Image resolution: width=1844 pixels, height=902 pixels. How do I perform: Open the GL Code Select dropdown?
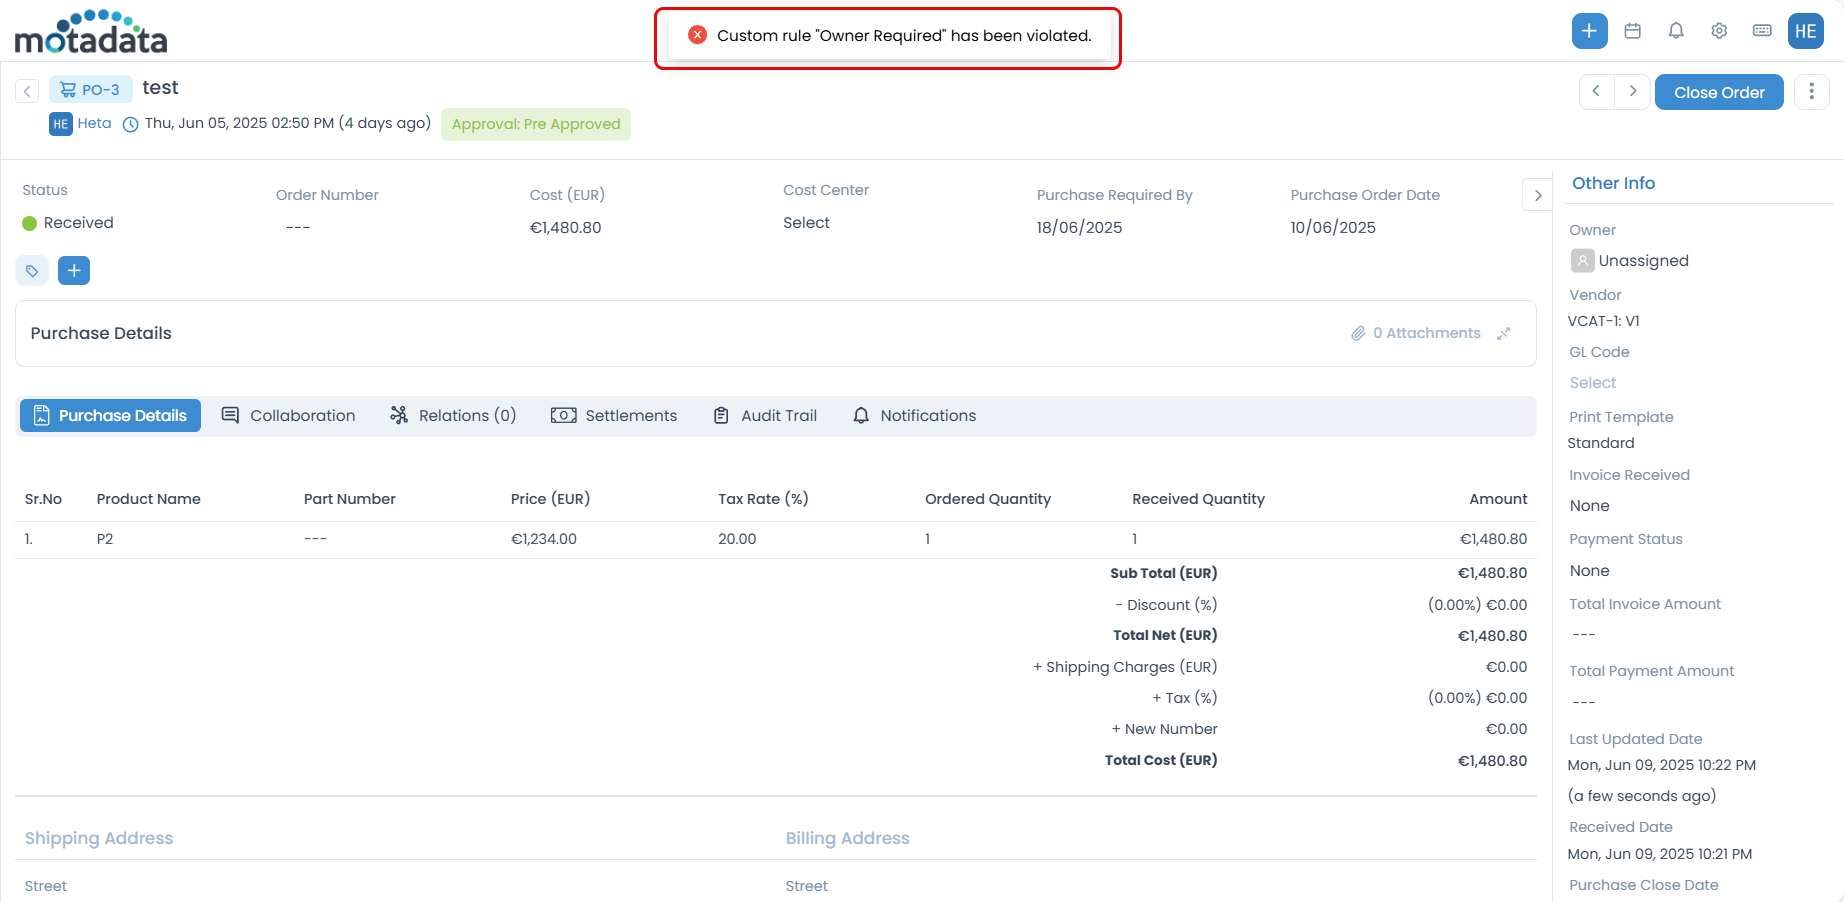(x=1592, y=382)
